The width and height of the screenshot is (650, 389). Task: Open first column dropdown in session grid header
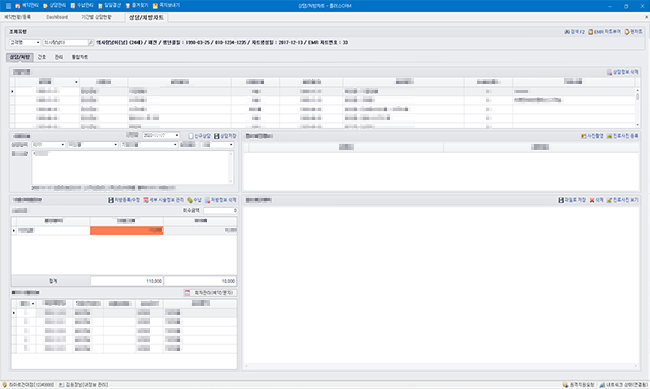point(33,304)
